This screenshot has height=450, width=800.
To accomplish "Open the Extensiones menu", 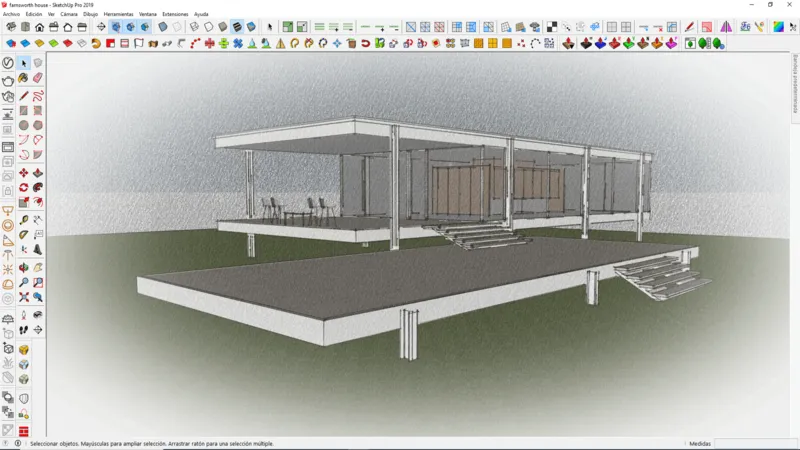I will click(x=175, y=14).
